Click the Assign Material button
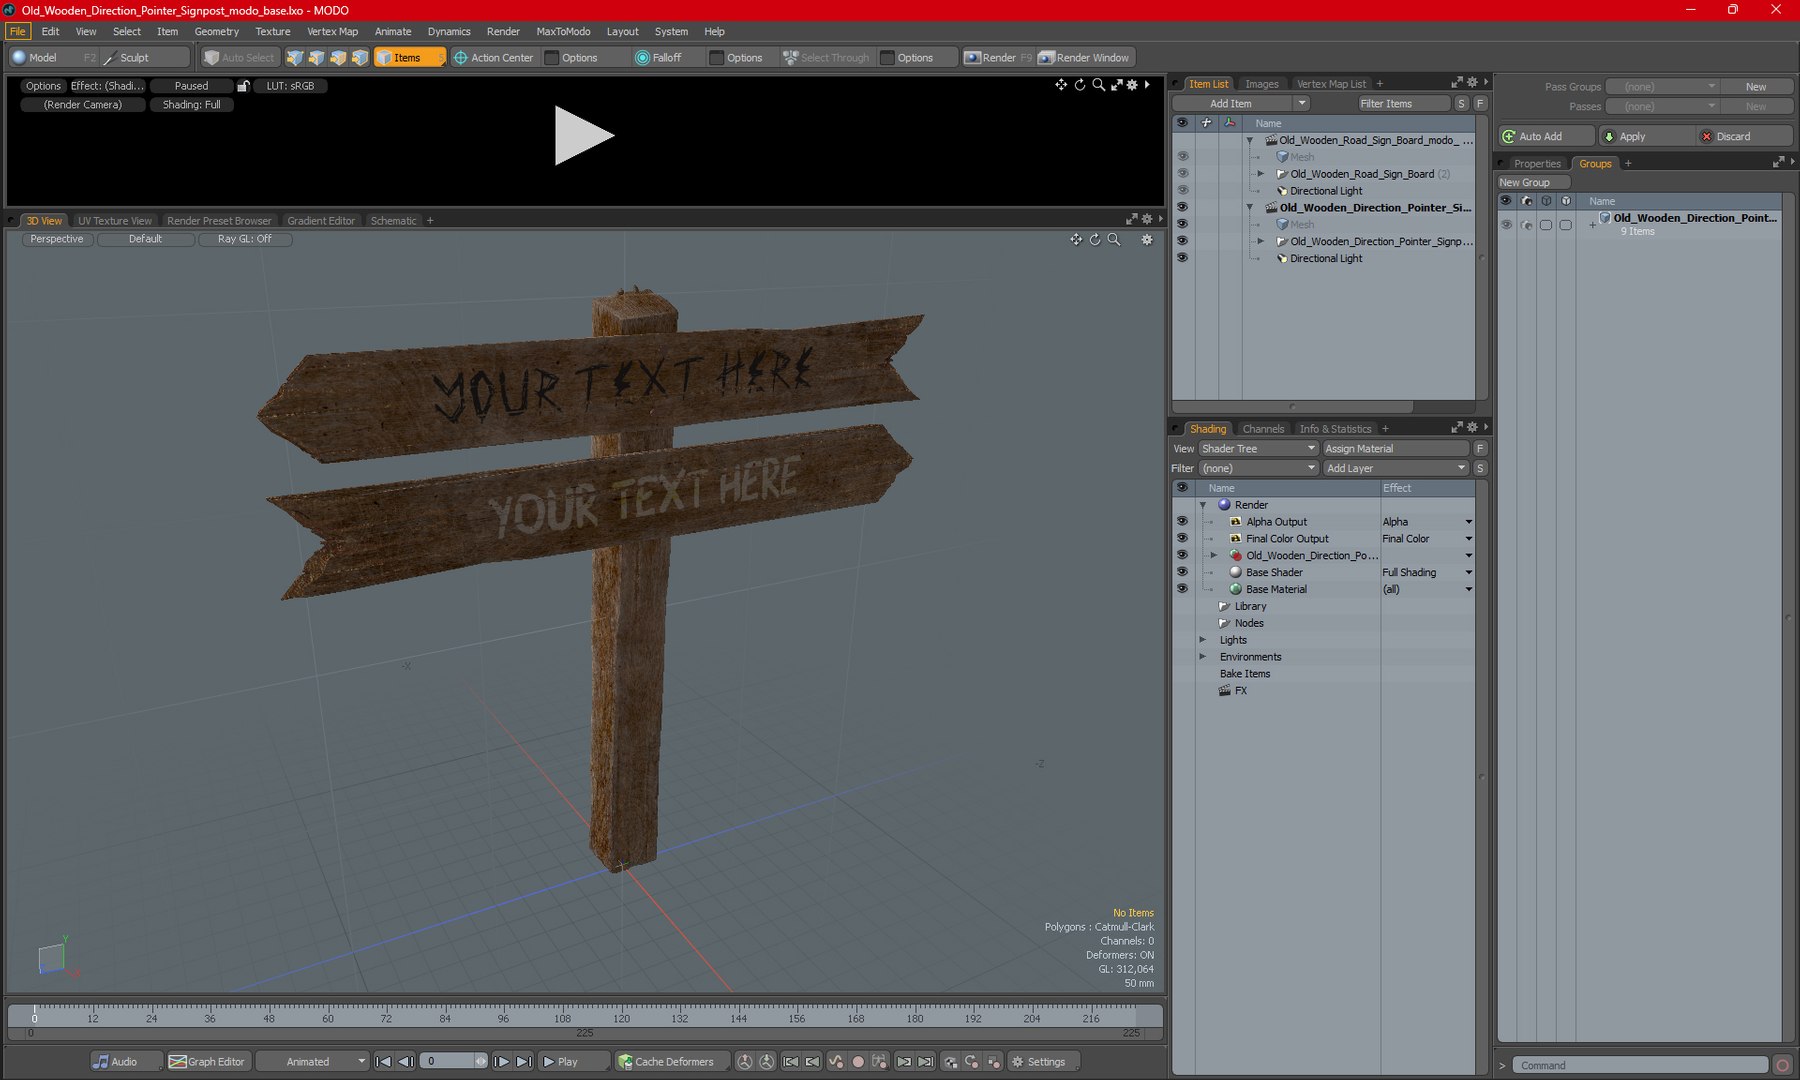 click(x=1395, y=449)
